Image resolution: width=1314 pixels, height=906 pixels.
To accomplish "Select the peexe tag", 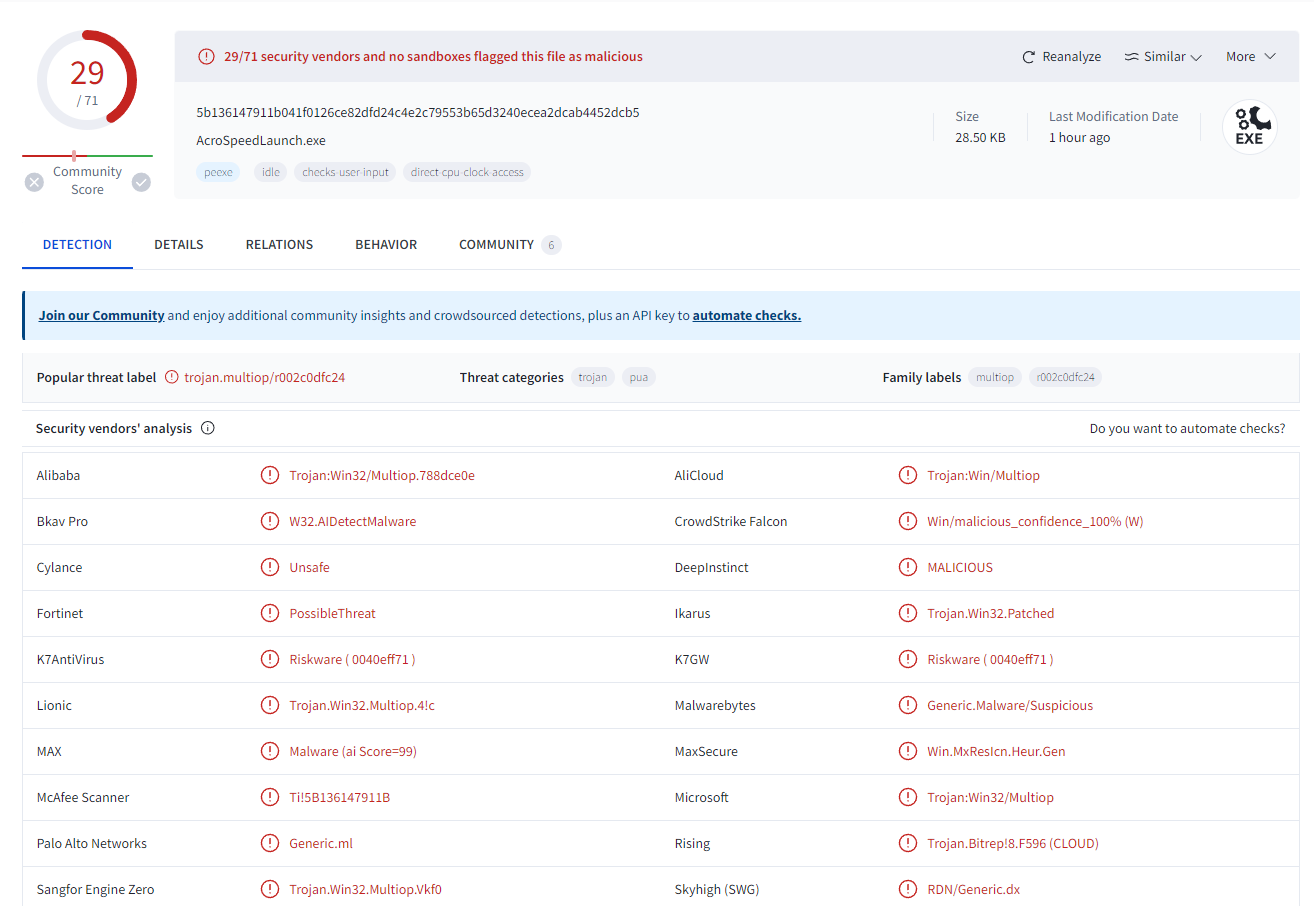I will pos(218,172).
